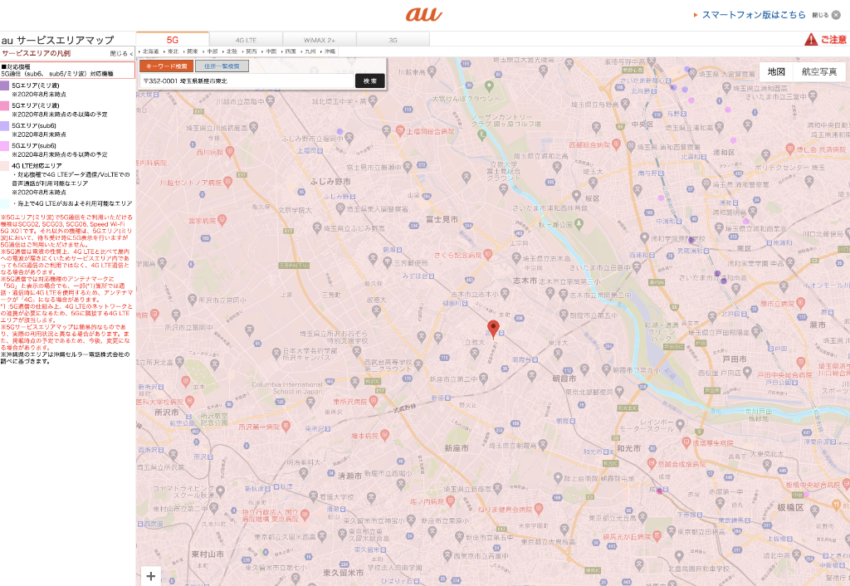Jump to the 北海道 region link
Viewport: 850px width, 586px height.
(x=151, y=50)
